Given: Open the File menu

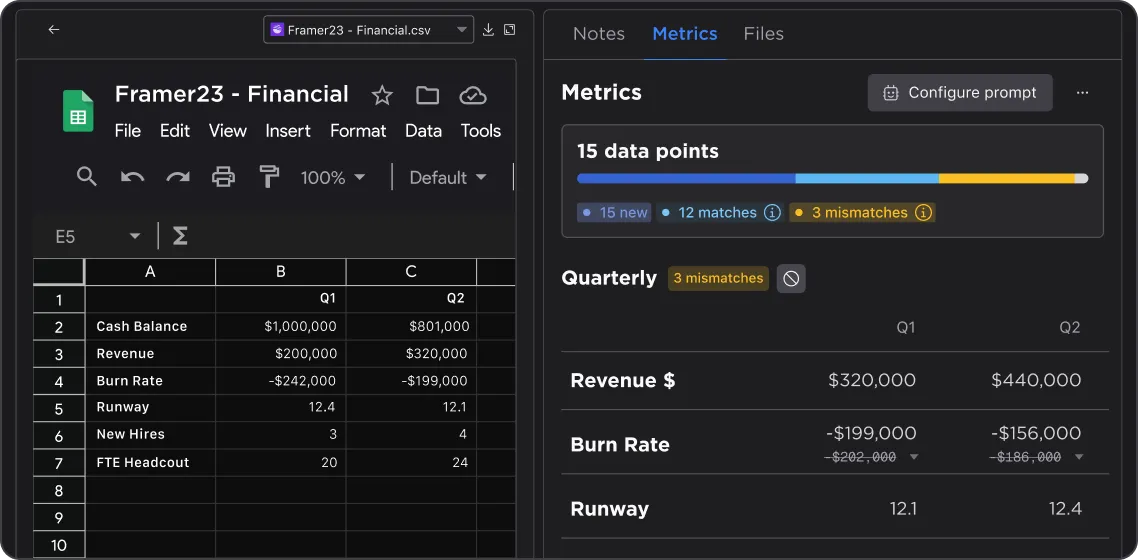Looking at the screenshot, I should (128, 131).
